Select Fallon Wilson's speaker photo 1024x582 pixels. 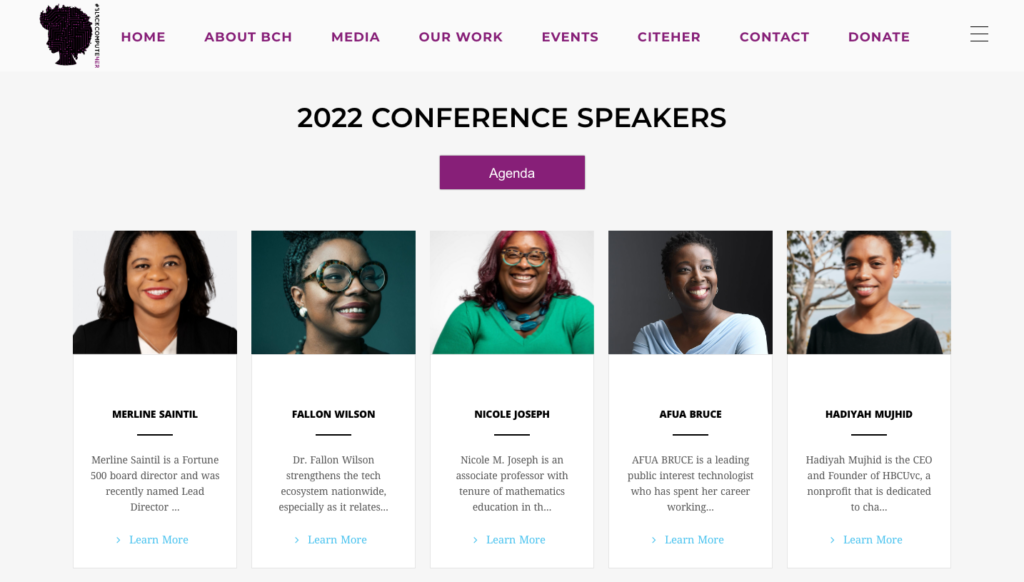333,292
